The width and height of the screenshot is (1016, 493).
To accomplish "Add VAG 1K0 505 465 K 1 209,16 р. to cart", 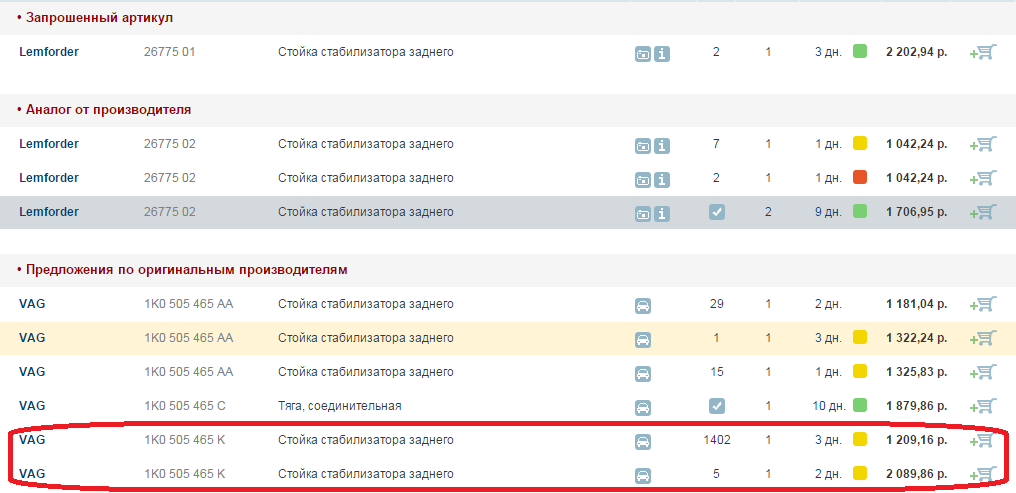I will pyautogui.click(x=982, y=441).
